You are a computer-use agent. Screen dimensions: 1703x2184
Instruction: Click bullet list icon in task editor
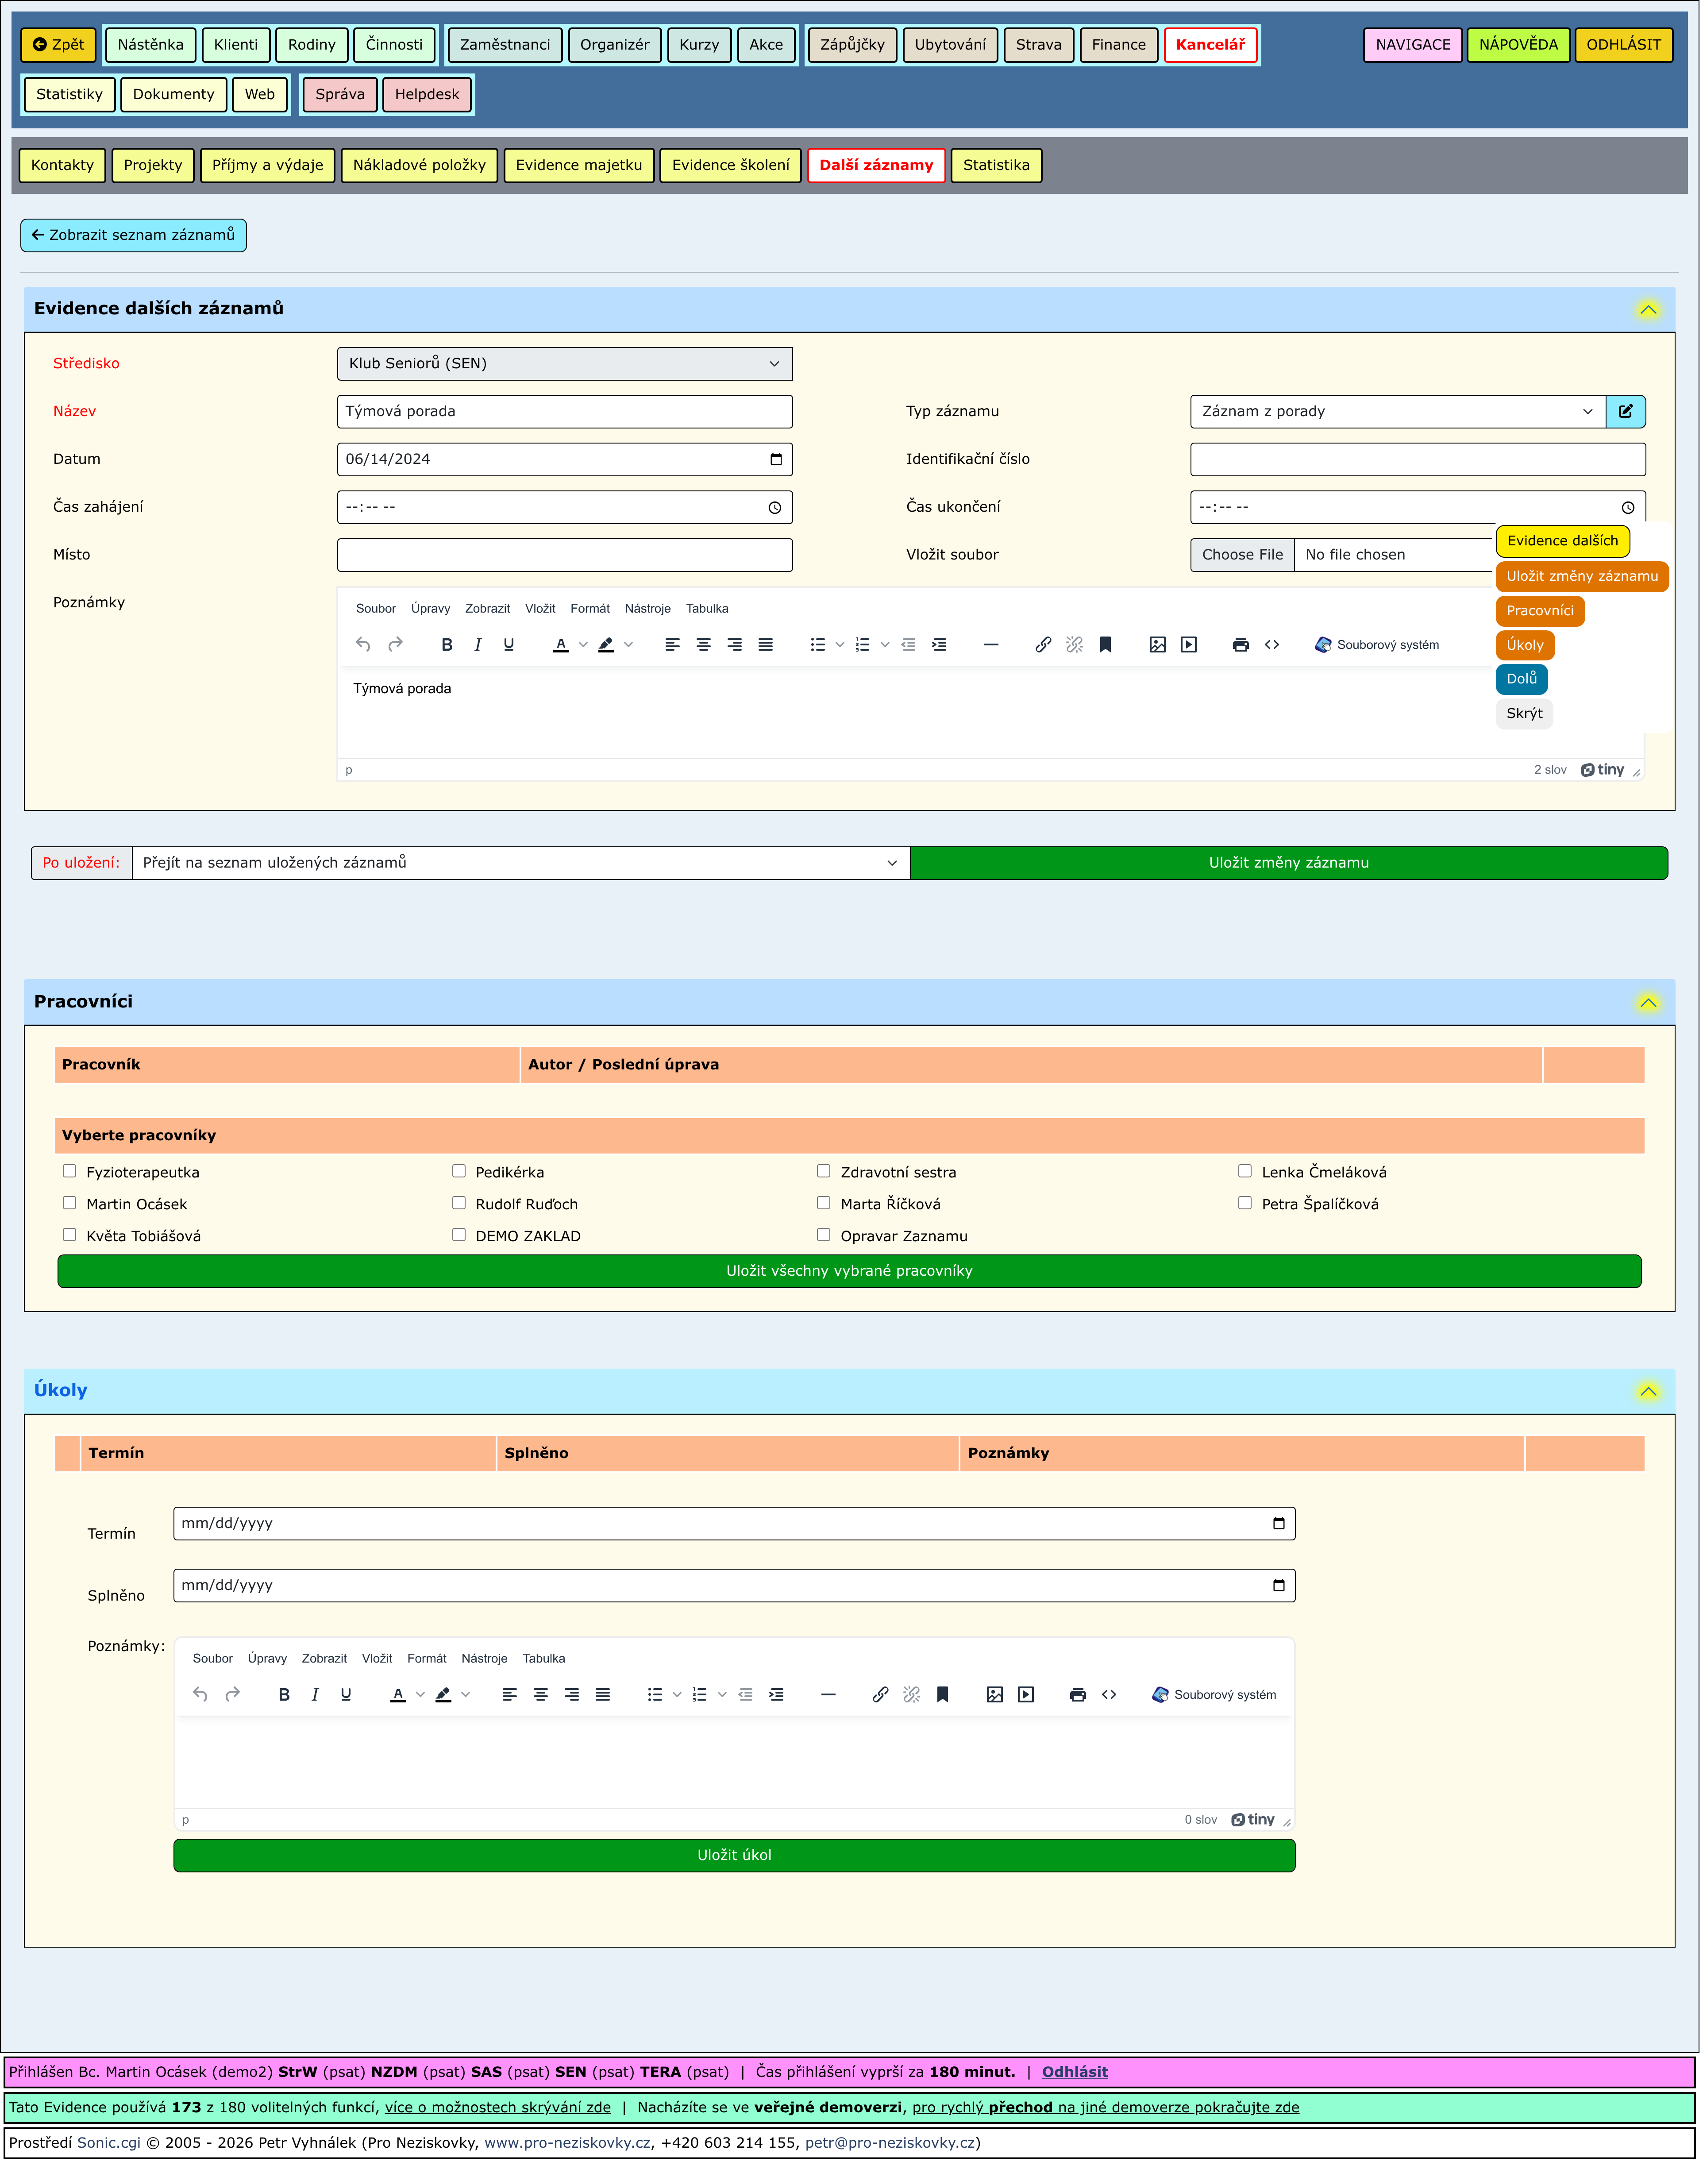[655, 1695]
